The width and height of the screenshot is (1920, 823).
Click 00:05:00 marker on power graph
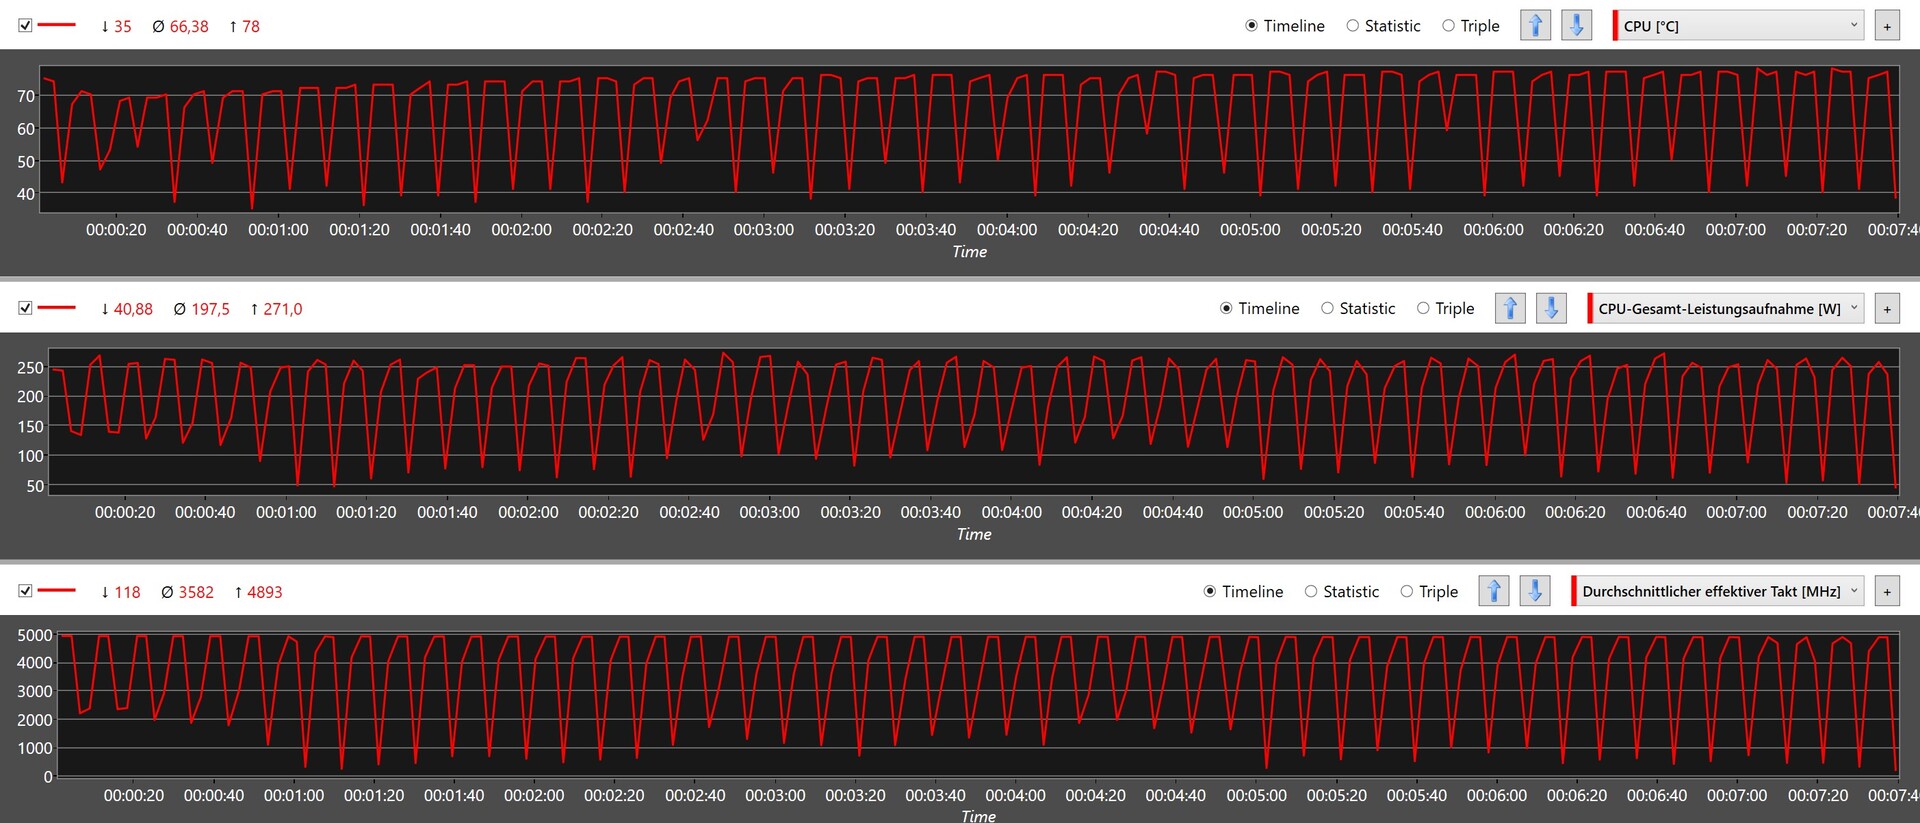point(1253,512)
